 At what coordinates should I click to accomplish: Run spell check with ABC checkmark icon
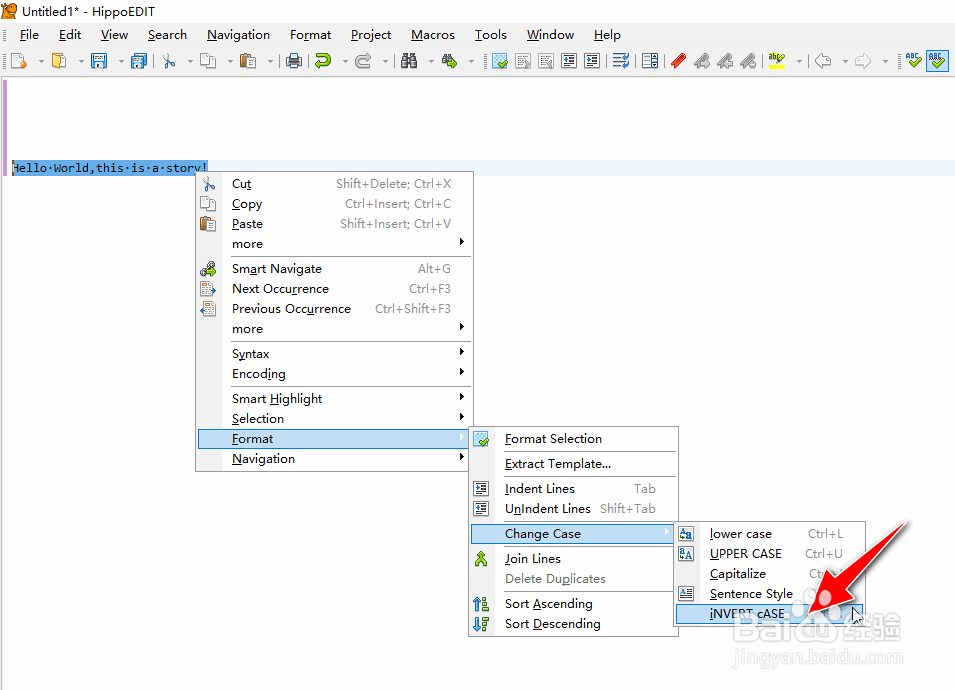pos(914,61)
